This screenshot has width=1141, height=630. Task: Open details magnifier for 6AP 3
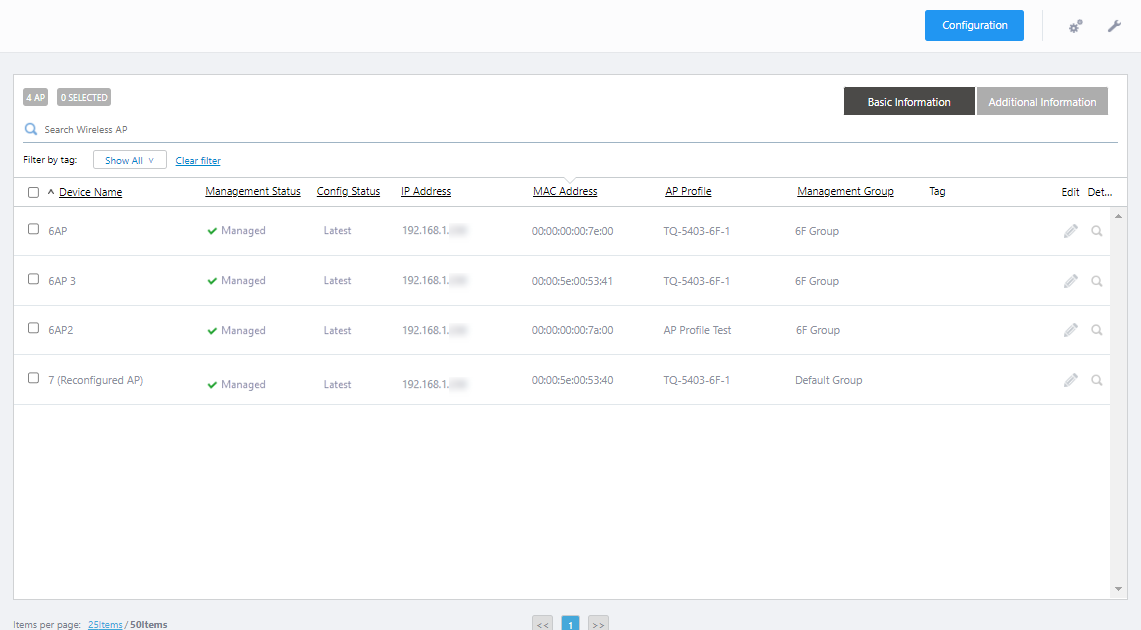pyautogui.click(x=1097, y=281)
